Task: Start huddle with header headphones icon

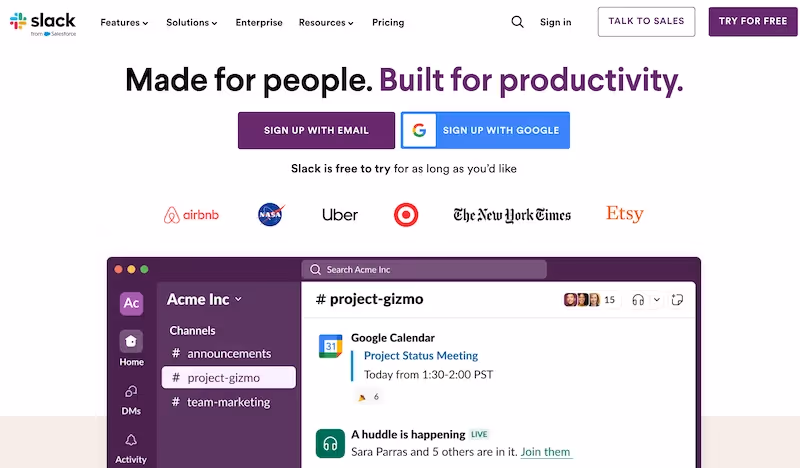Action: click(638, 300)
